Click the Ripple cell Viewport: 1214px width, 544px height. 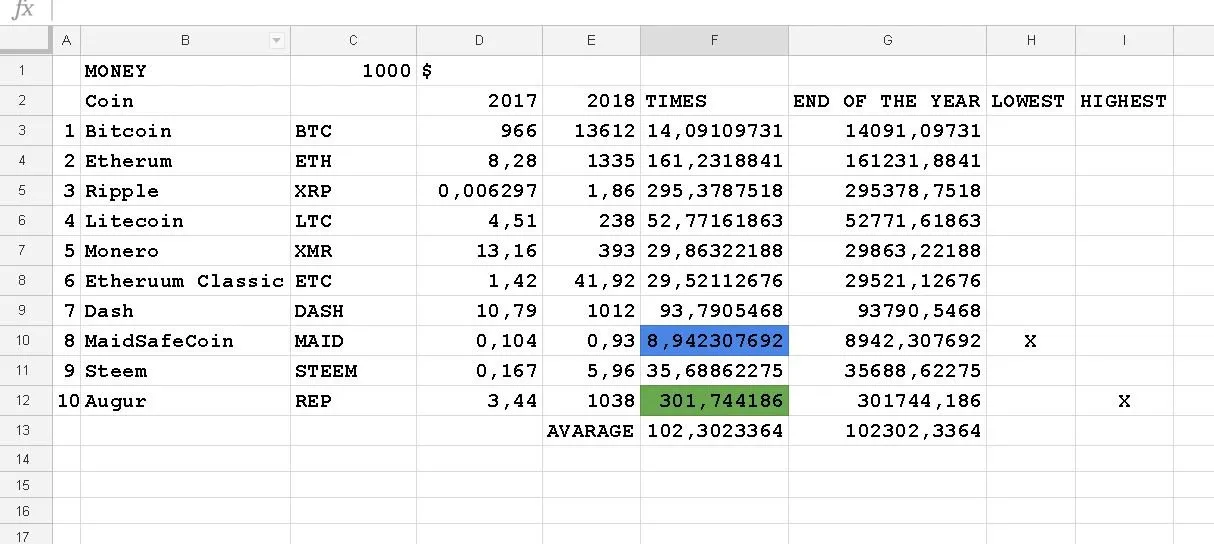pos(186,191)
